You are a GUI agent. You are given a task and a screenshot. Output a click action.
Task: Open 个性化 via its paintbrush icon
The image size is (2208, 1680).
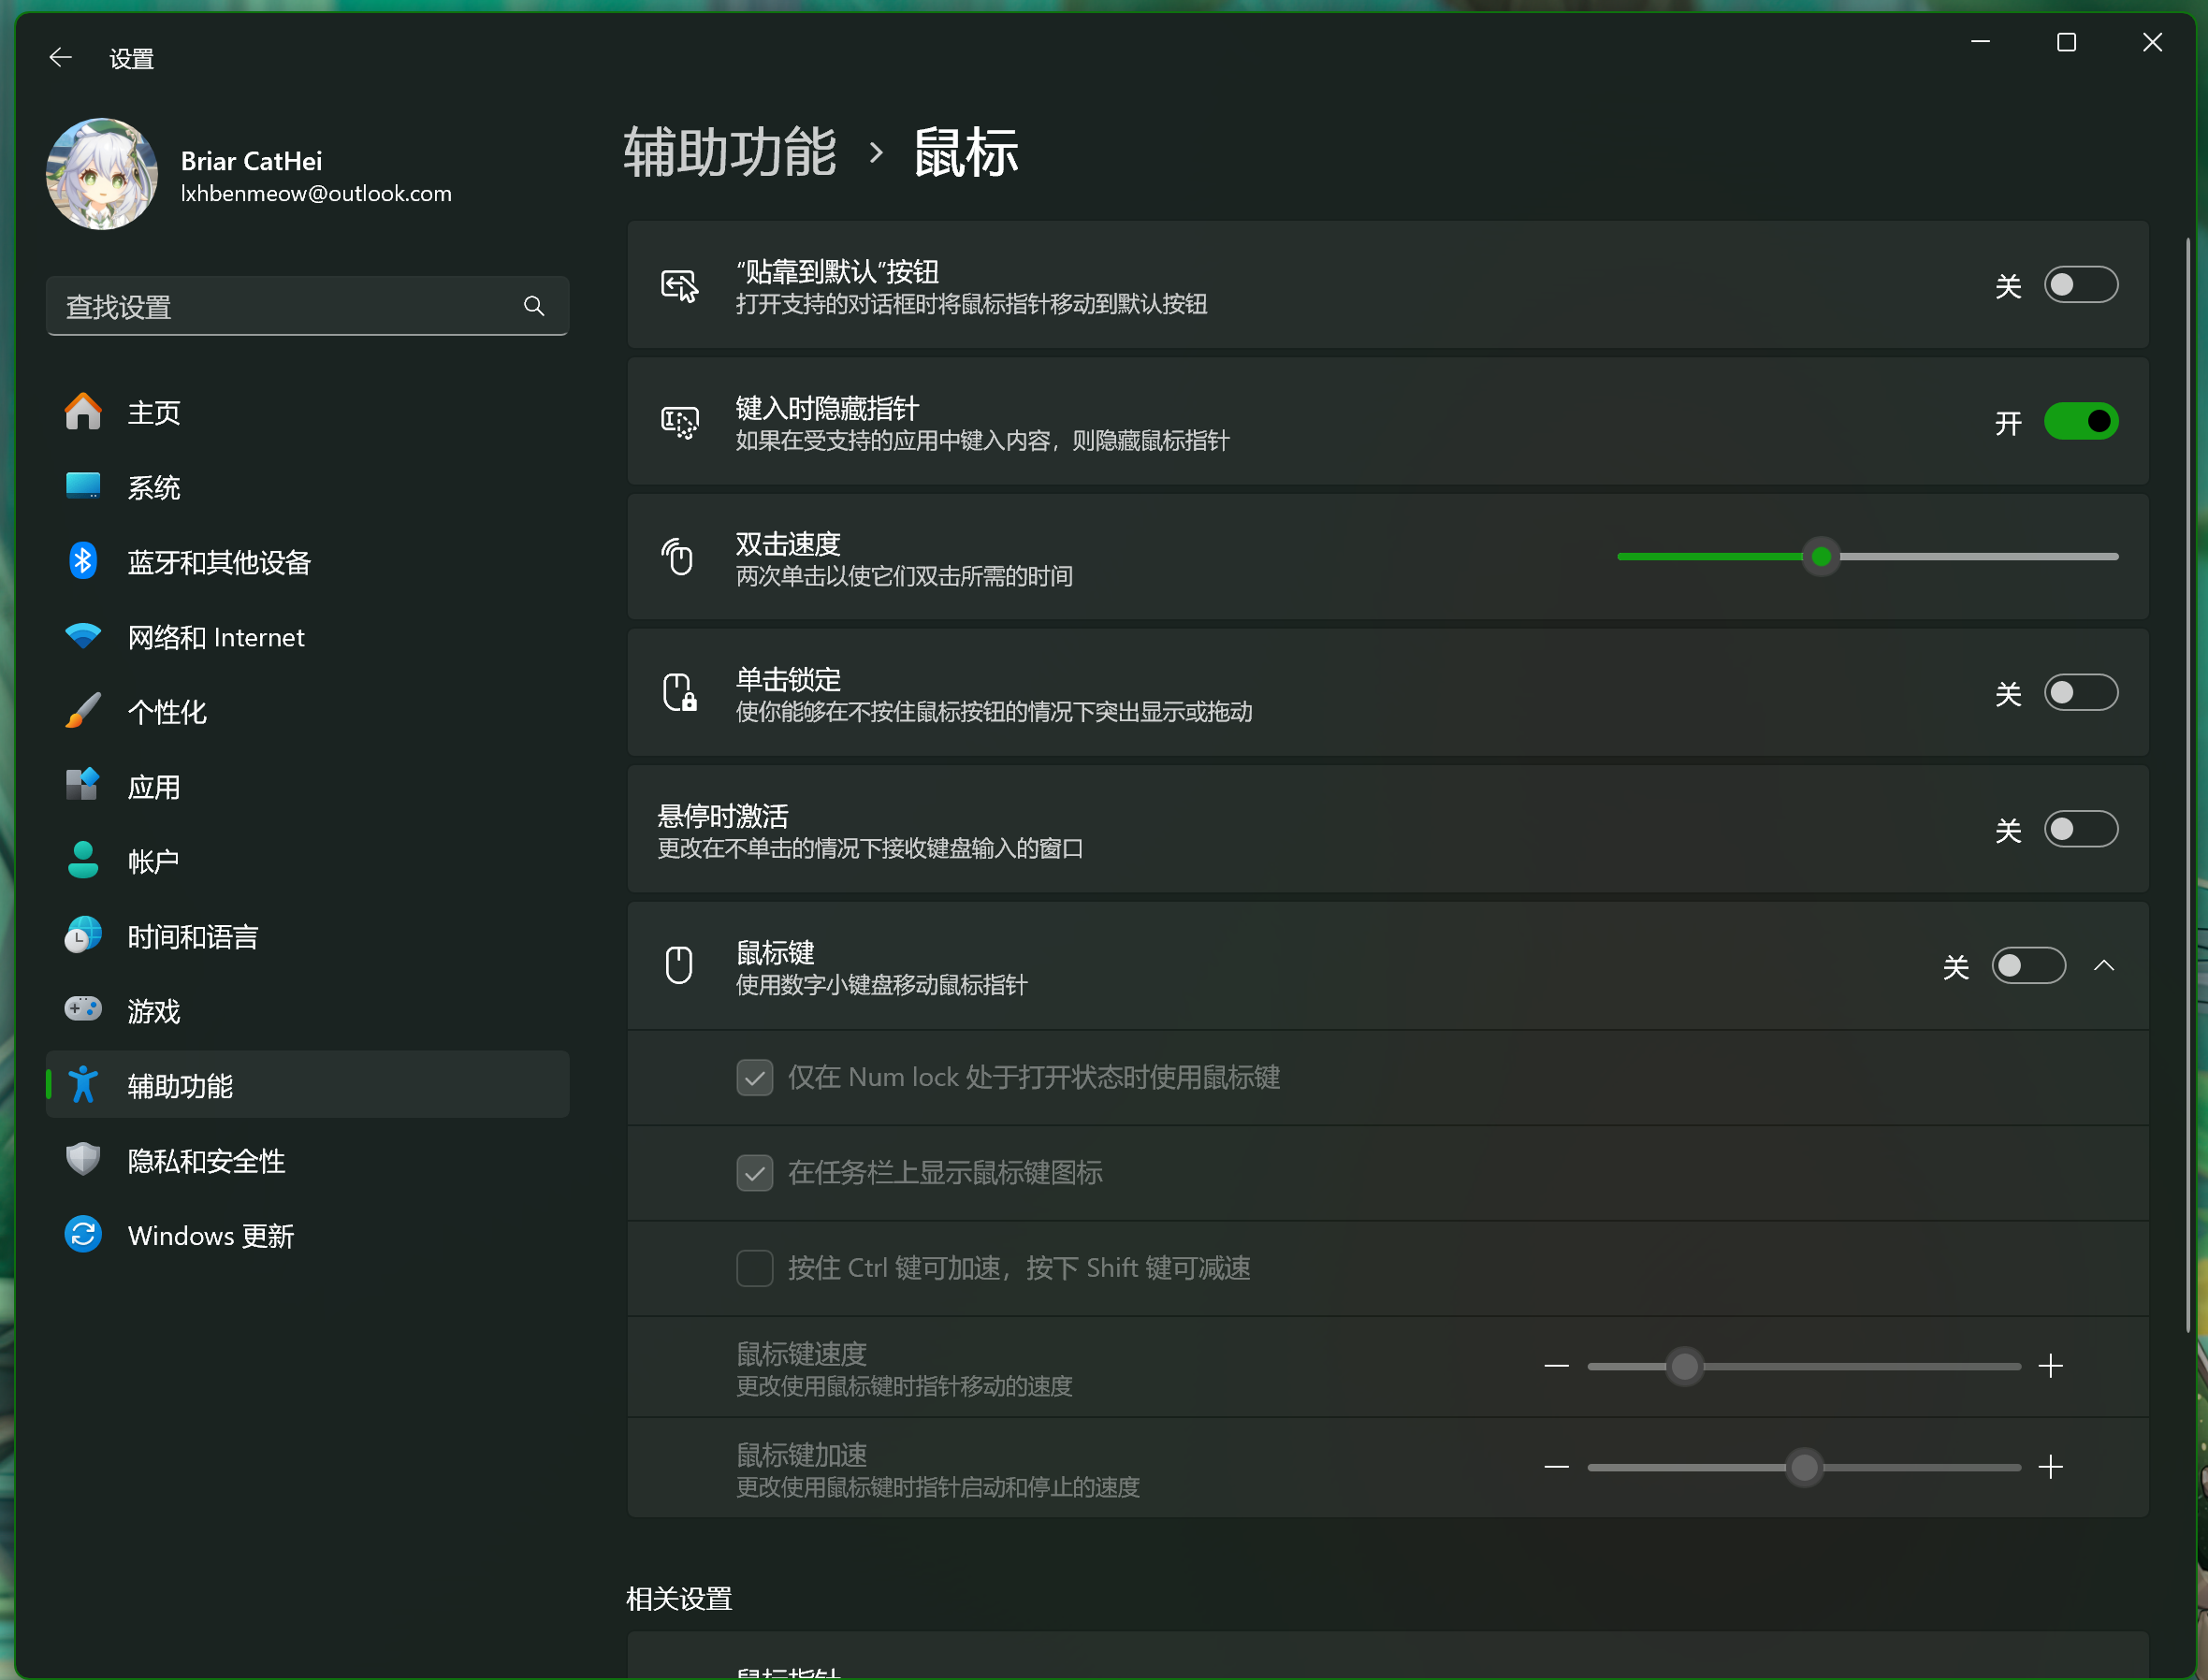(x=82, y=711)
